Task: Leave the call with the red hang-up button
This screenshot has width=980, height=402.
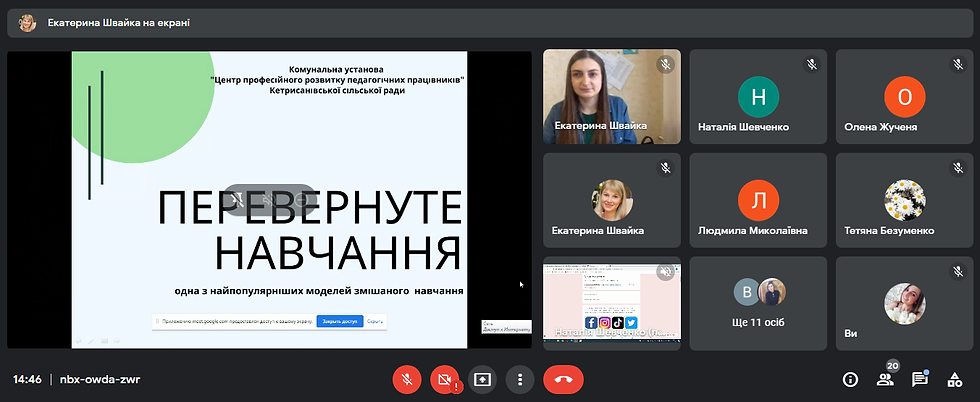Action: pos(563,379)
